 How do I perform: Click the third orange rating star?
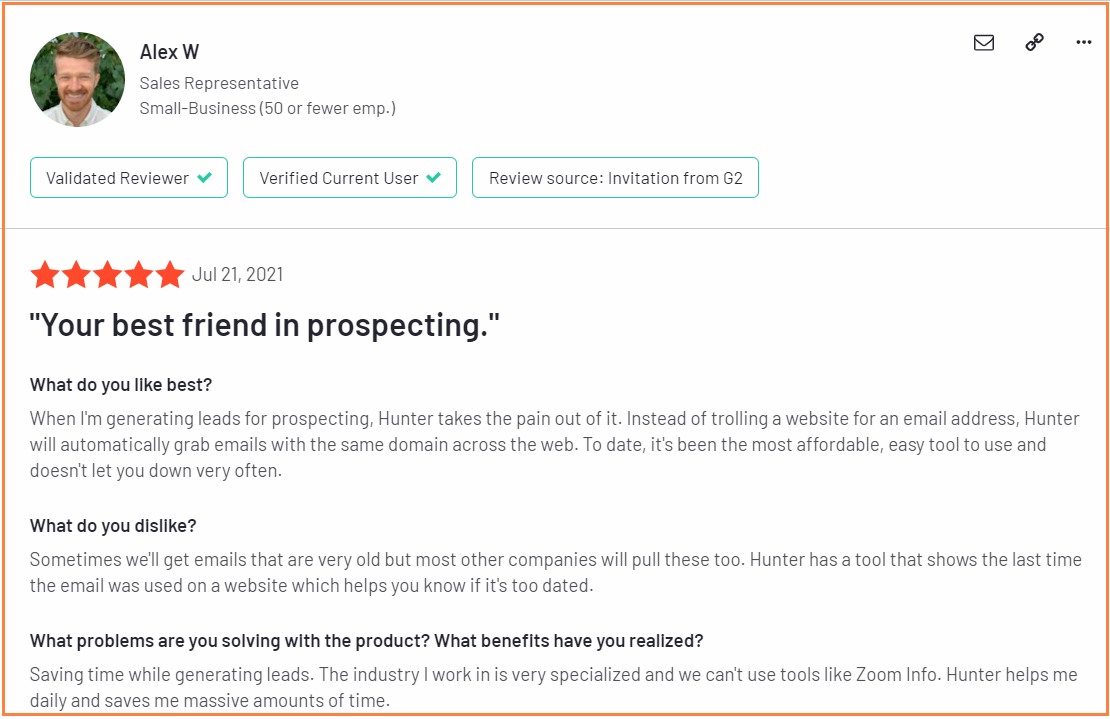(x=108, y=275)
